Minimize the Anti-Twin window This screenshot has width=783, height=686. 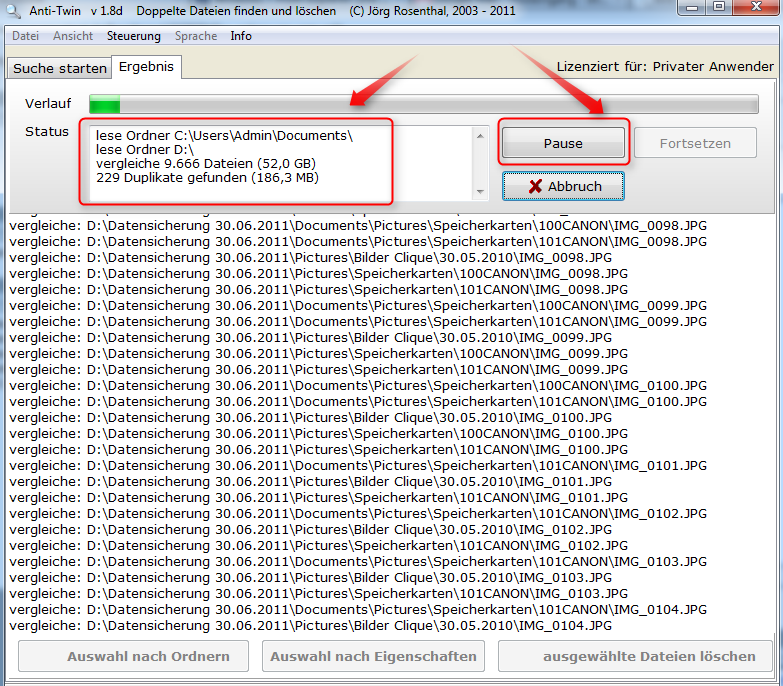point(692,7)
